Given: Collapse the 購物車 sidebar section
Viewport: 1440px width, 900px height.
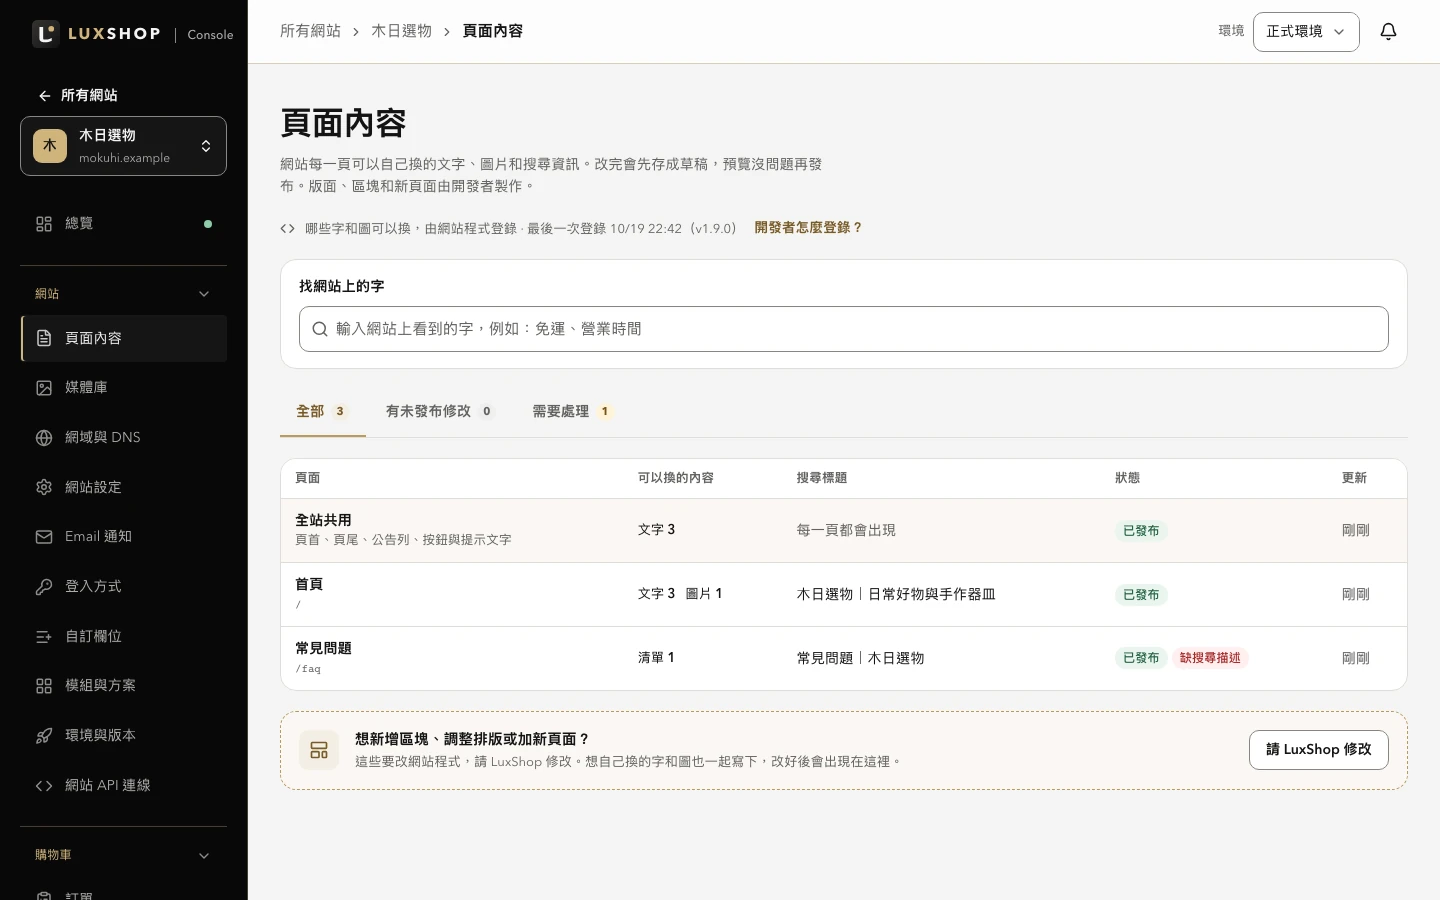Looking at the screenshot, I should (123, 855).
